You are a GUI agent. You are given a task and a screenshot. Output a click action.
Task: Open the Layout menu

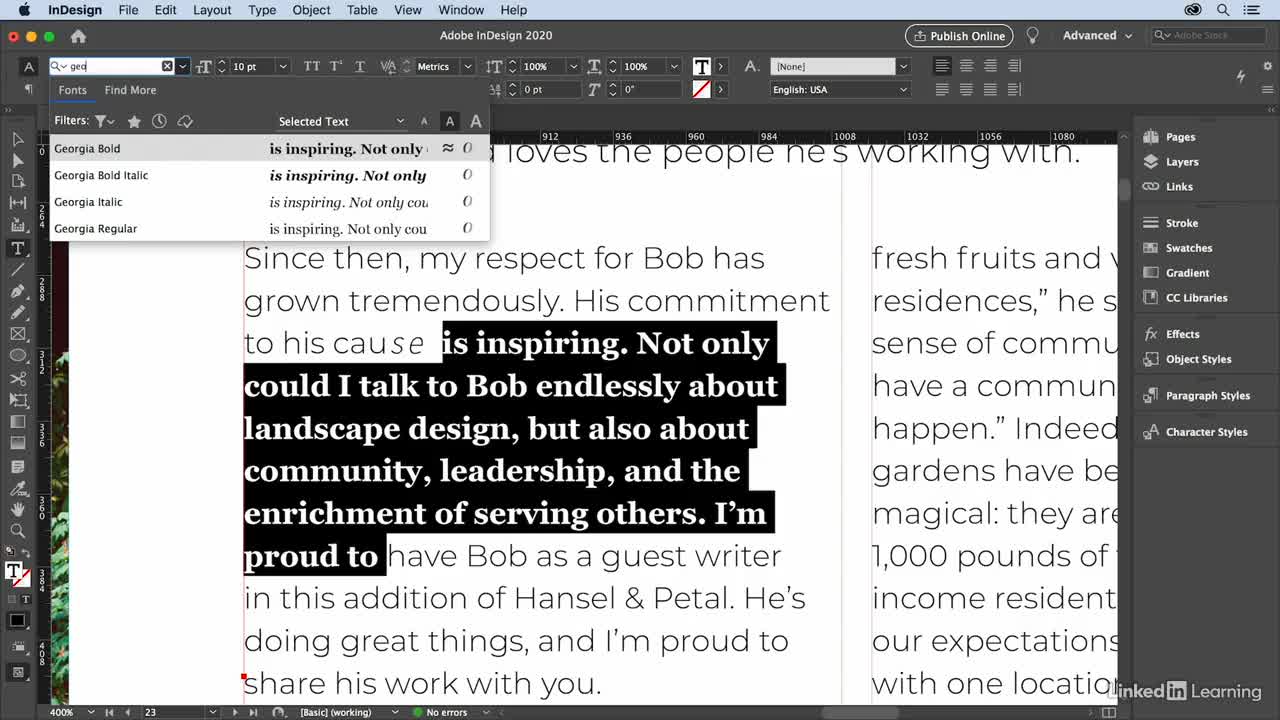212,10
